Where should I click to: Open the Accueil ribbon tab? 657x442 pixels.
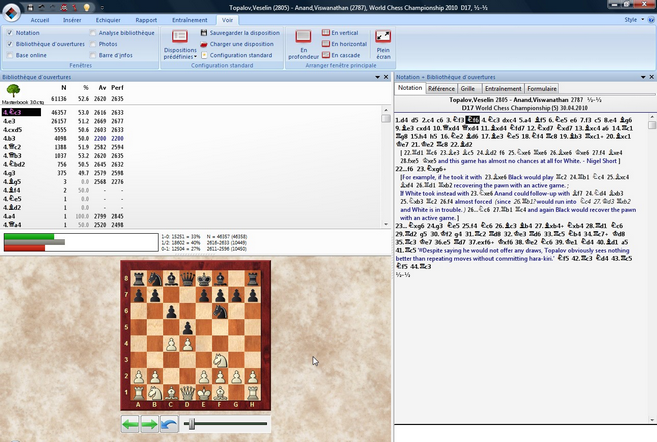click(x=40, y=20)
